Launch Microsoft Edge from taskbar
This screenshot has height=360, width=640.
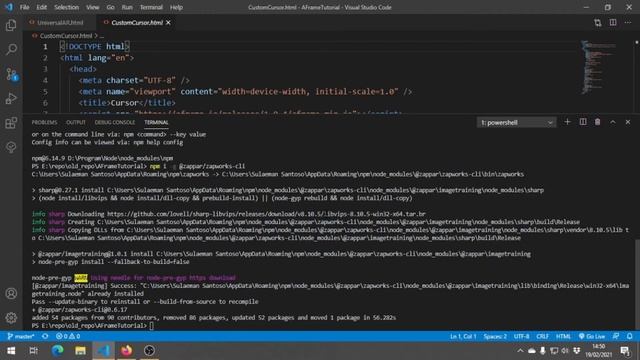[x=57, y=351]
